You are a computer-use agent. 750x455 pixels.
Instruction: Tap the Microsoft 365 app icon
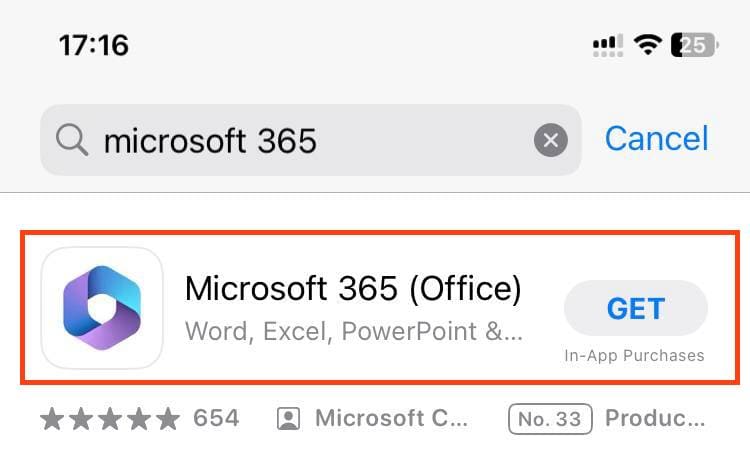point(102,307)
